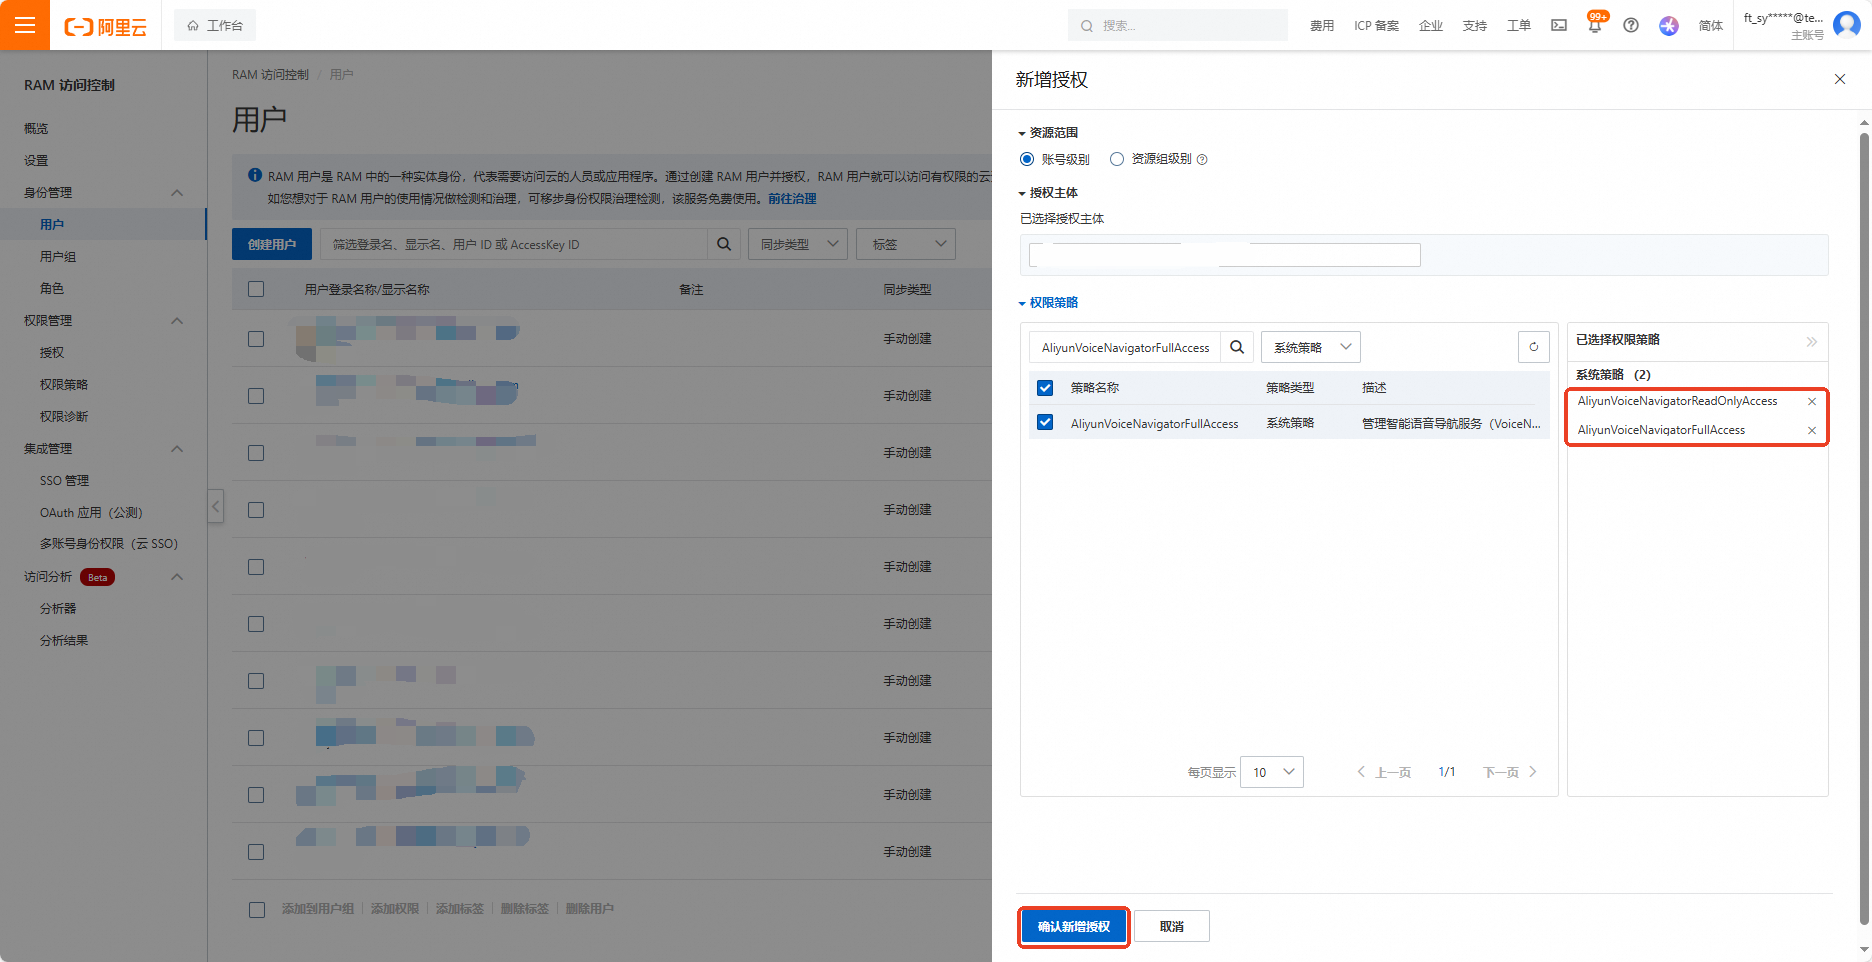Open 费用 in top navigation
1872x962 pixels.
tap(1322, 26)
